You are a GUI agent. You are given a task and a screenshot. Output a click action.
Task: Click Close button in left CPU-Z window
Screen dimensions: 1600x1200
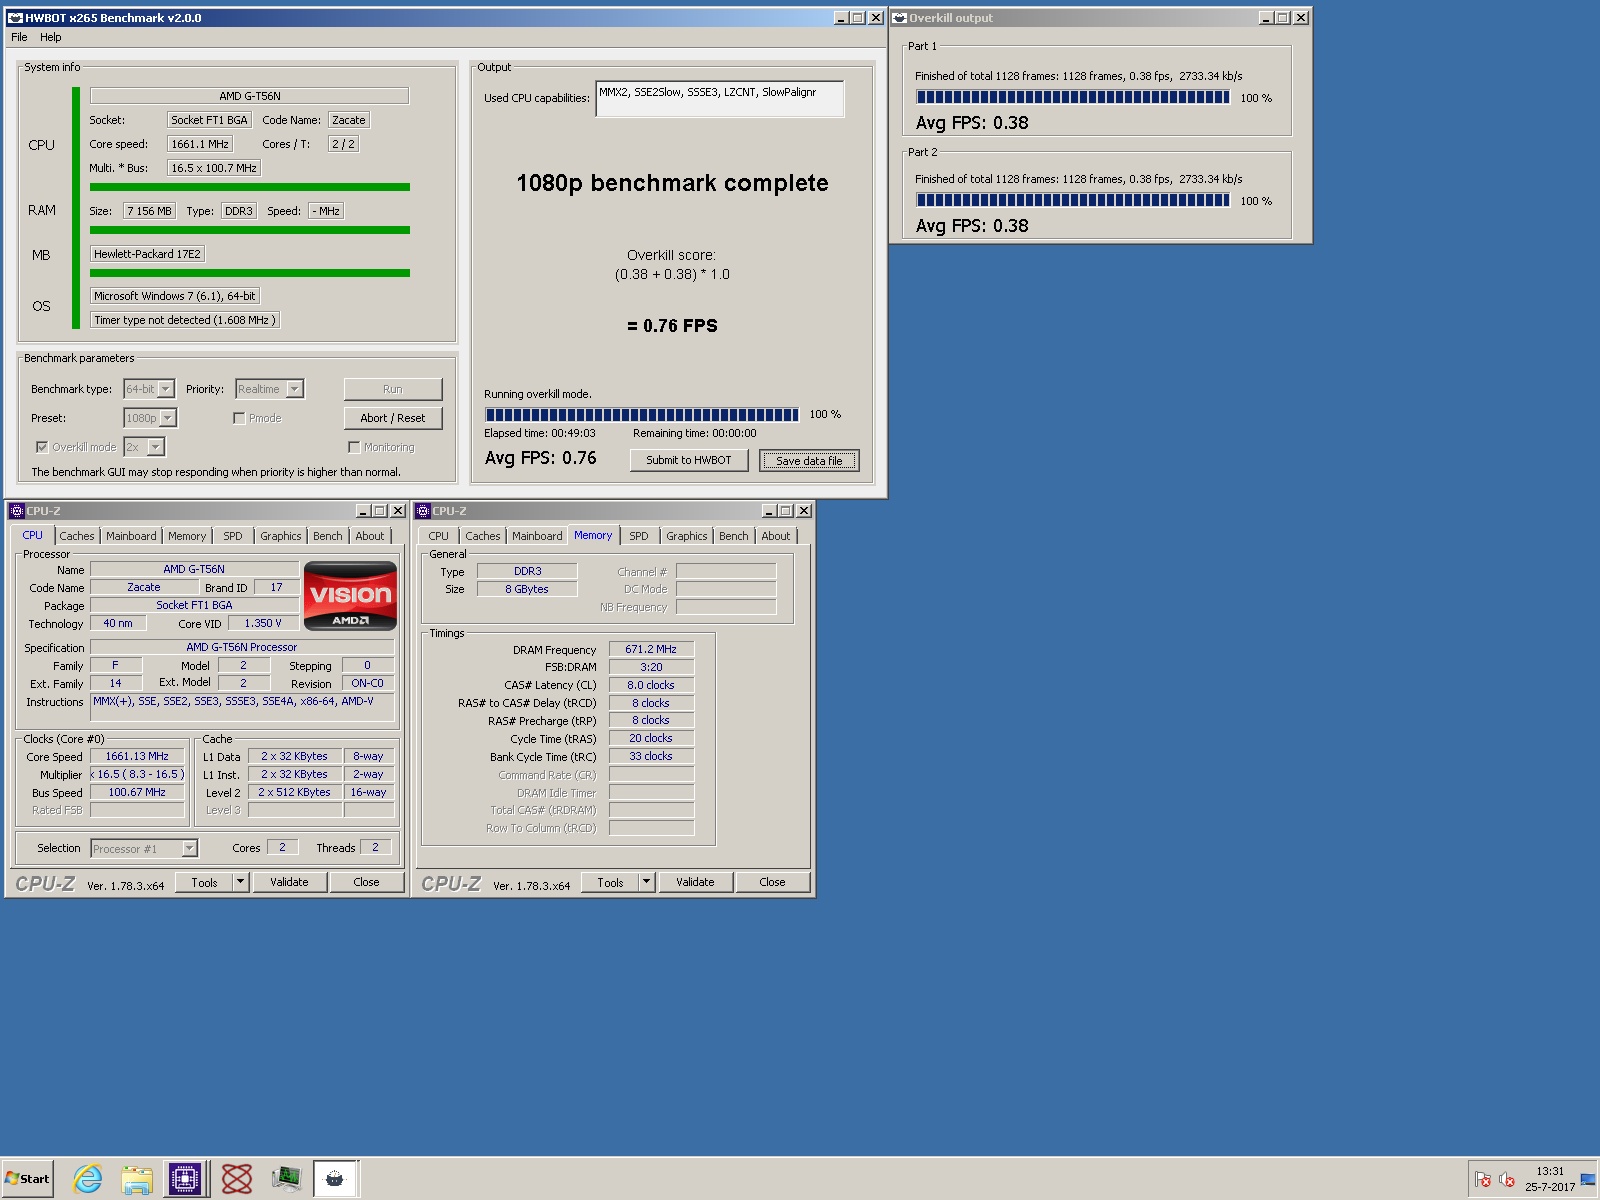coord(366,882)
